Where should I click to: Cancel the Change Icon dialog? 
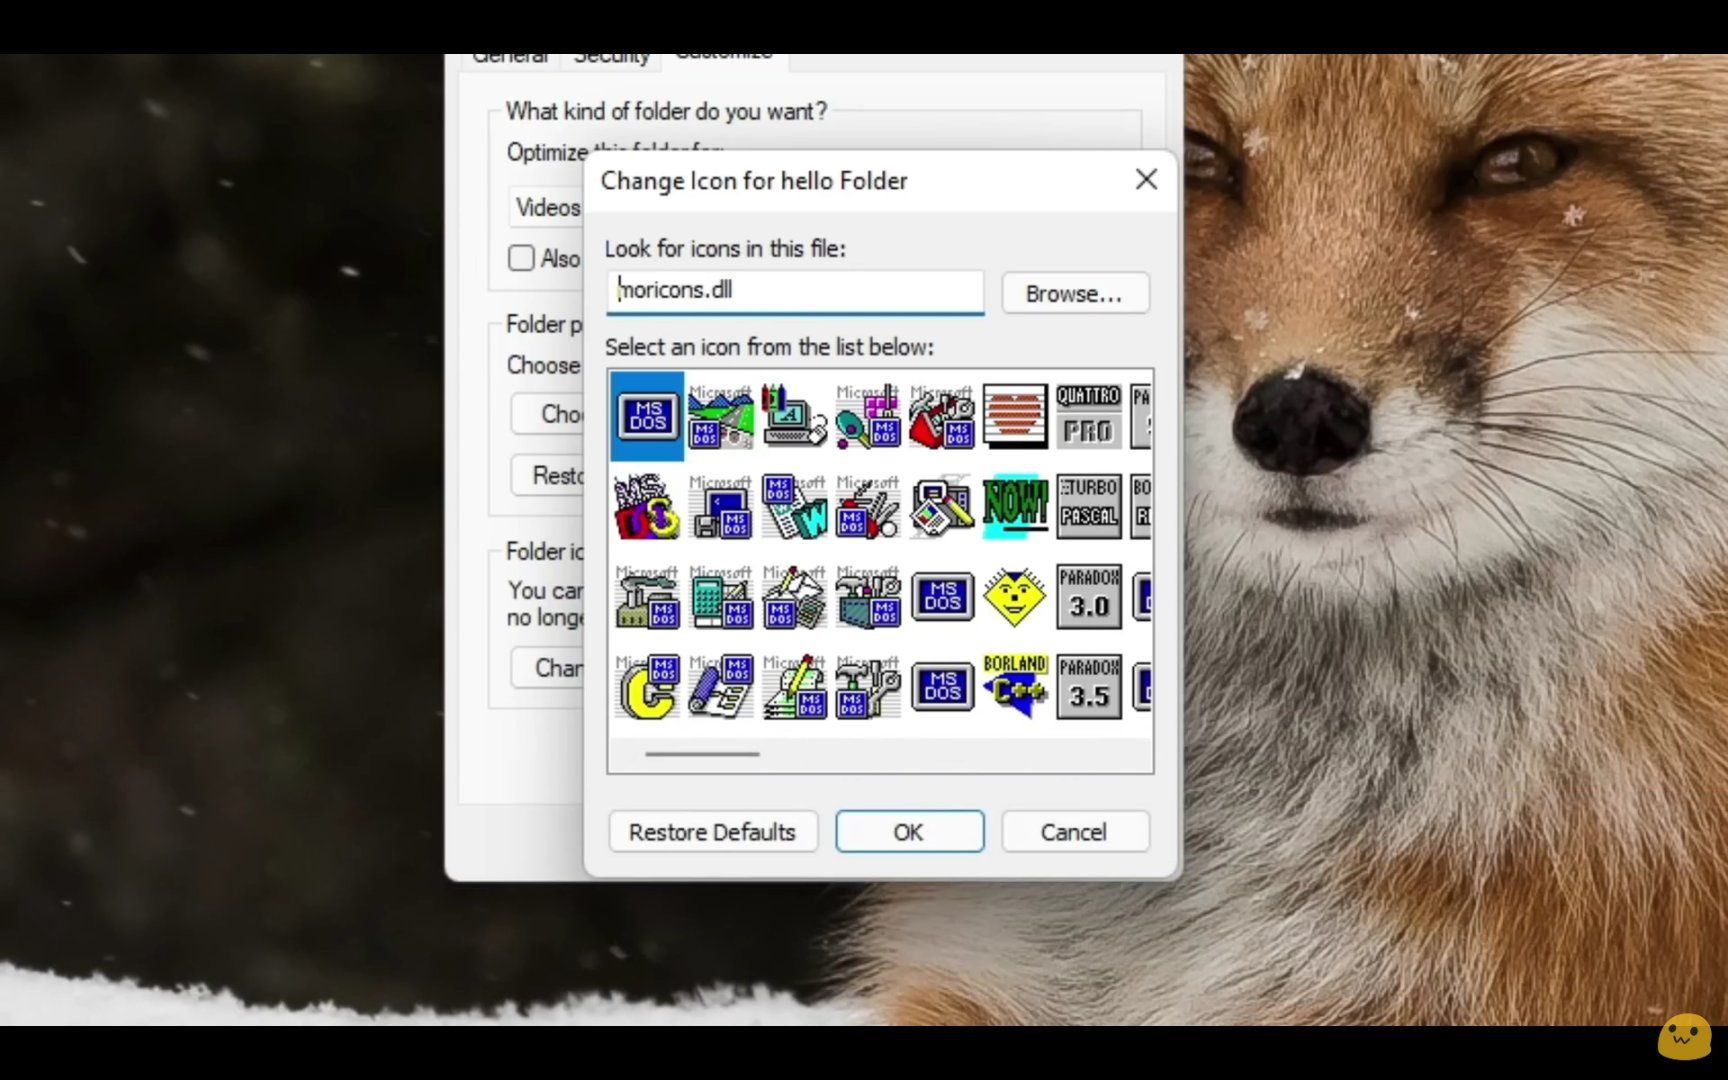click(1075, 832)
